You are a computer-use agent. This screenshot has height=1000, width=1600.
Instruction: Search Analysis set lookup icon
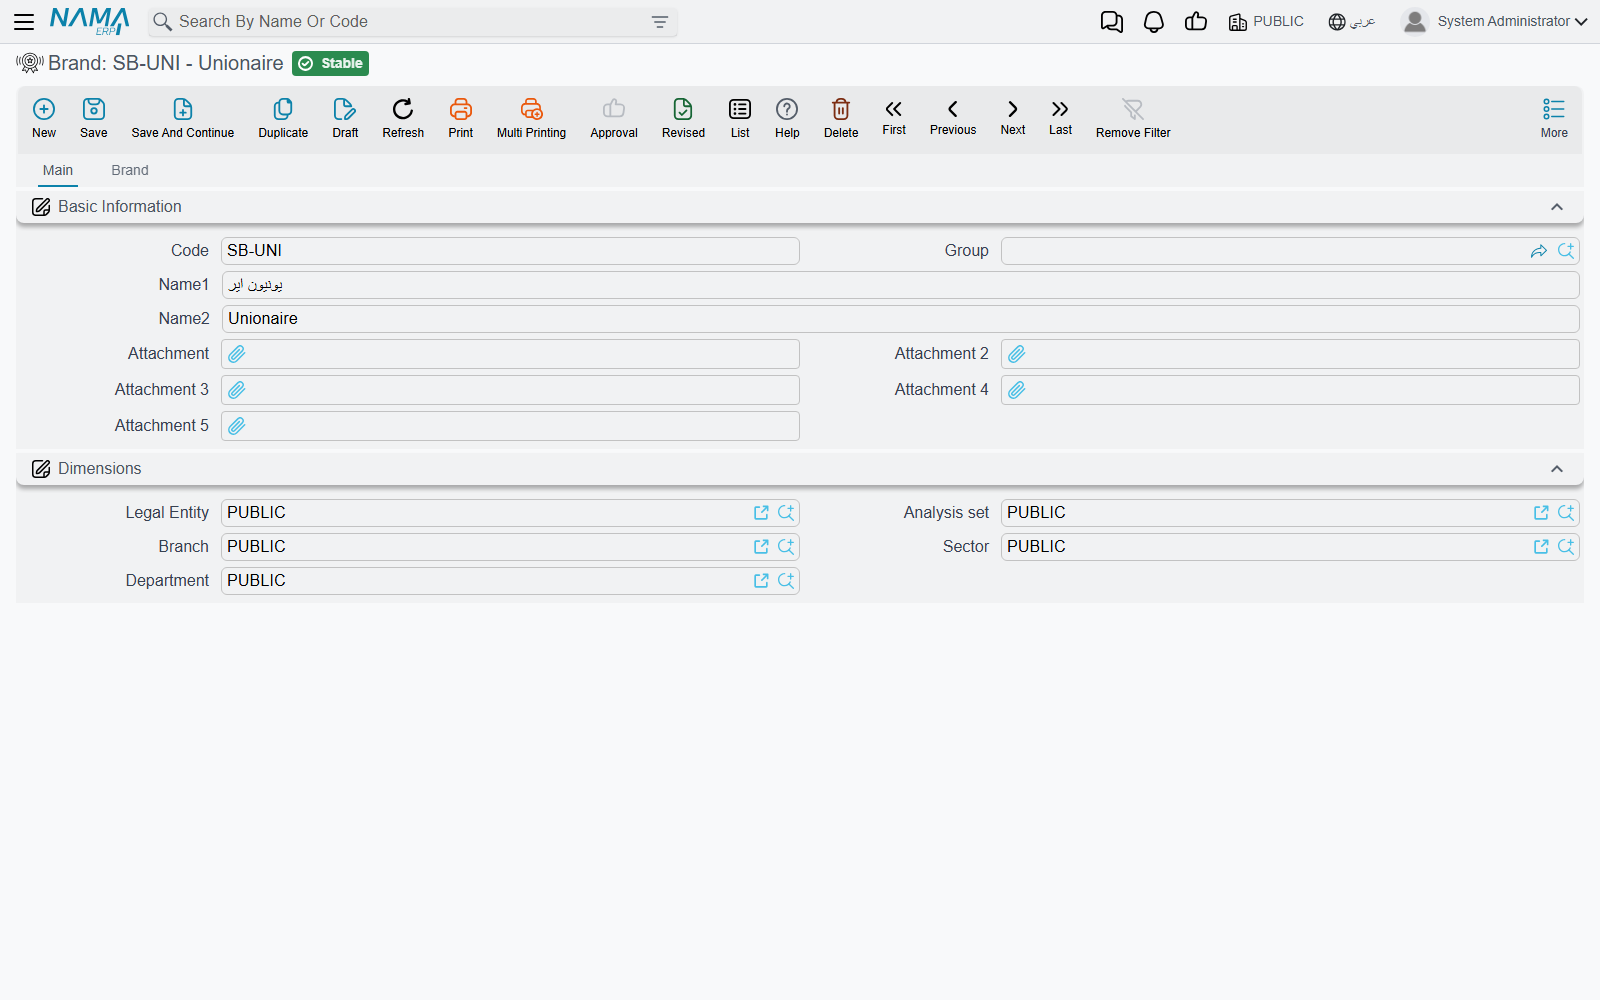[1566, 513]
